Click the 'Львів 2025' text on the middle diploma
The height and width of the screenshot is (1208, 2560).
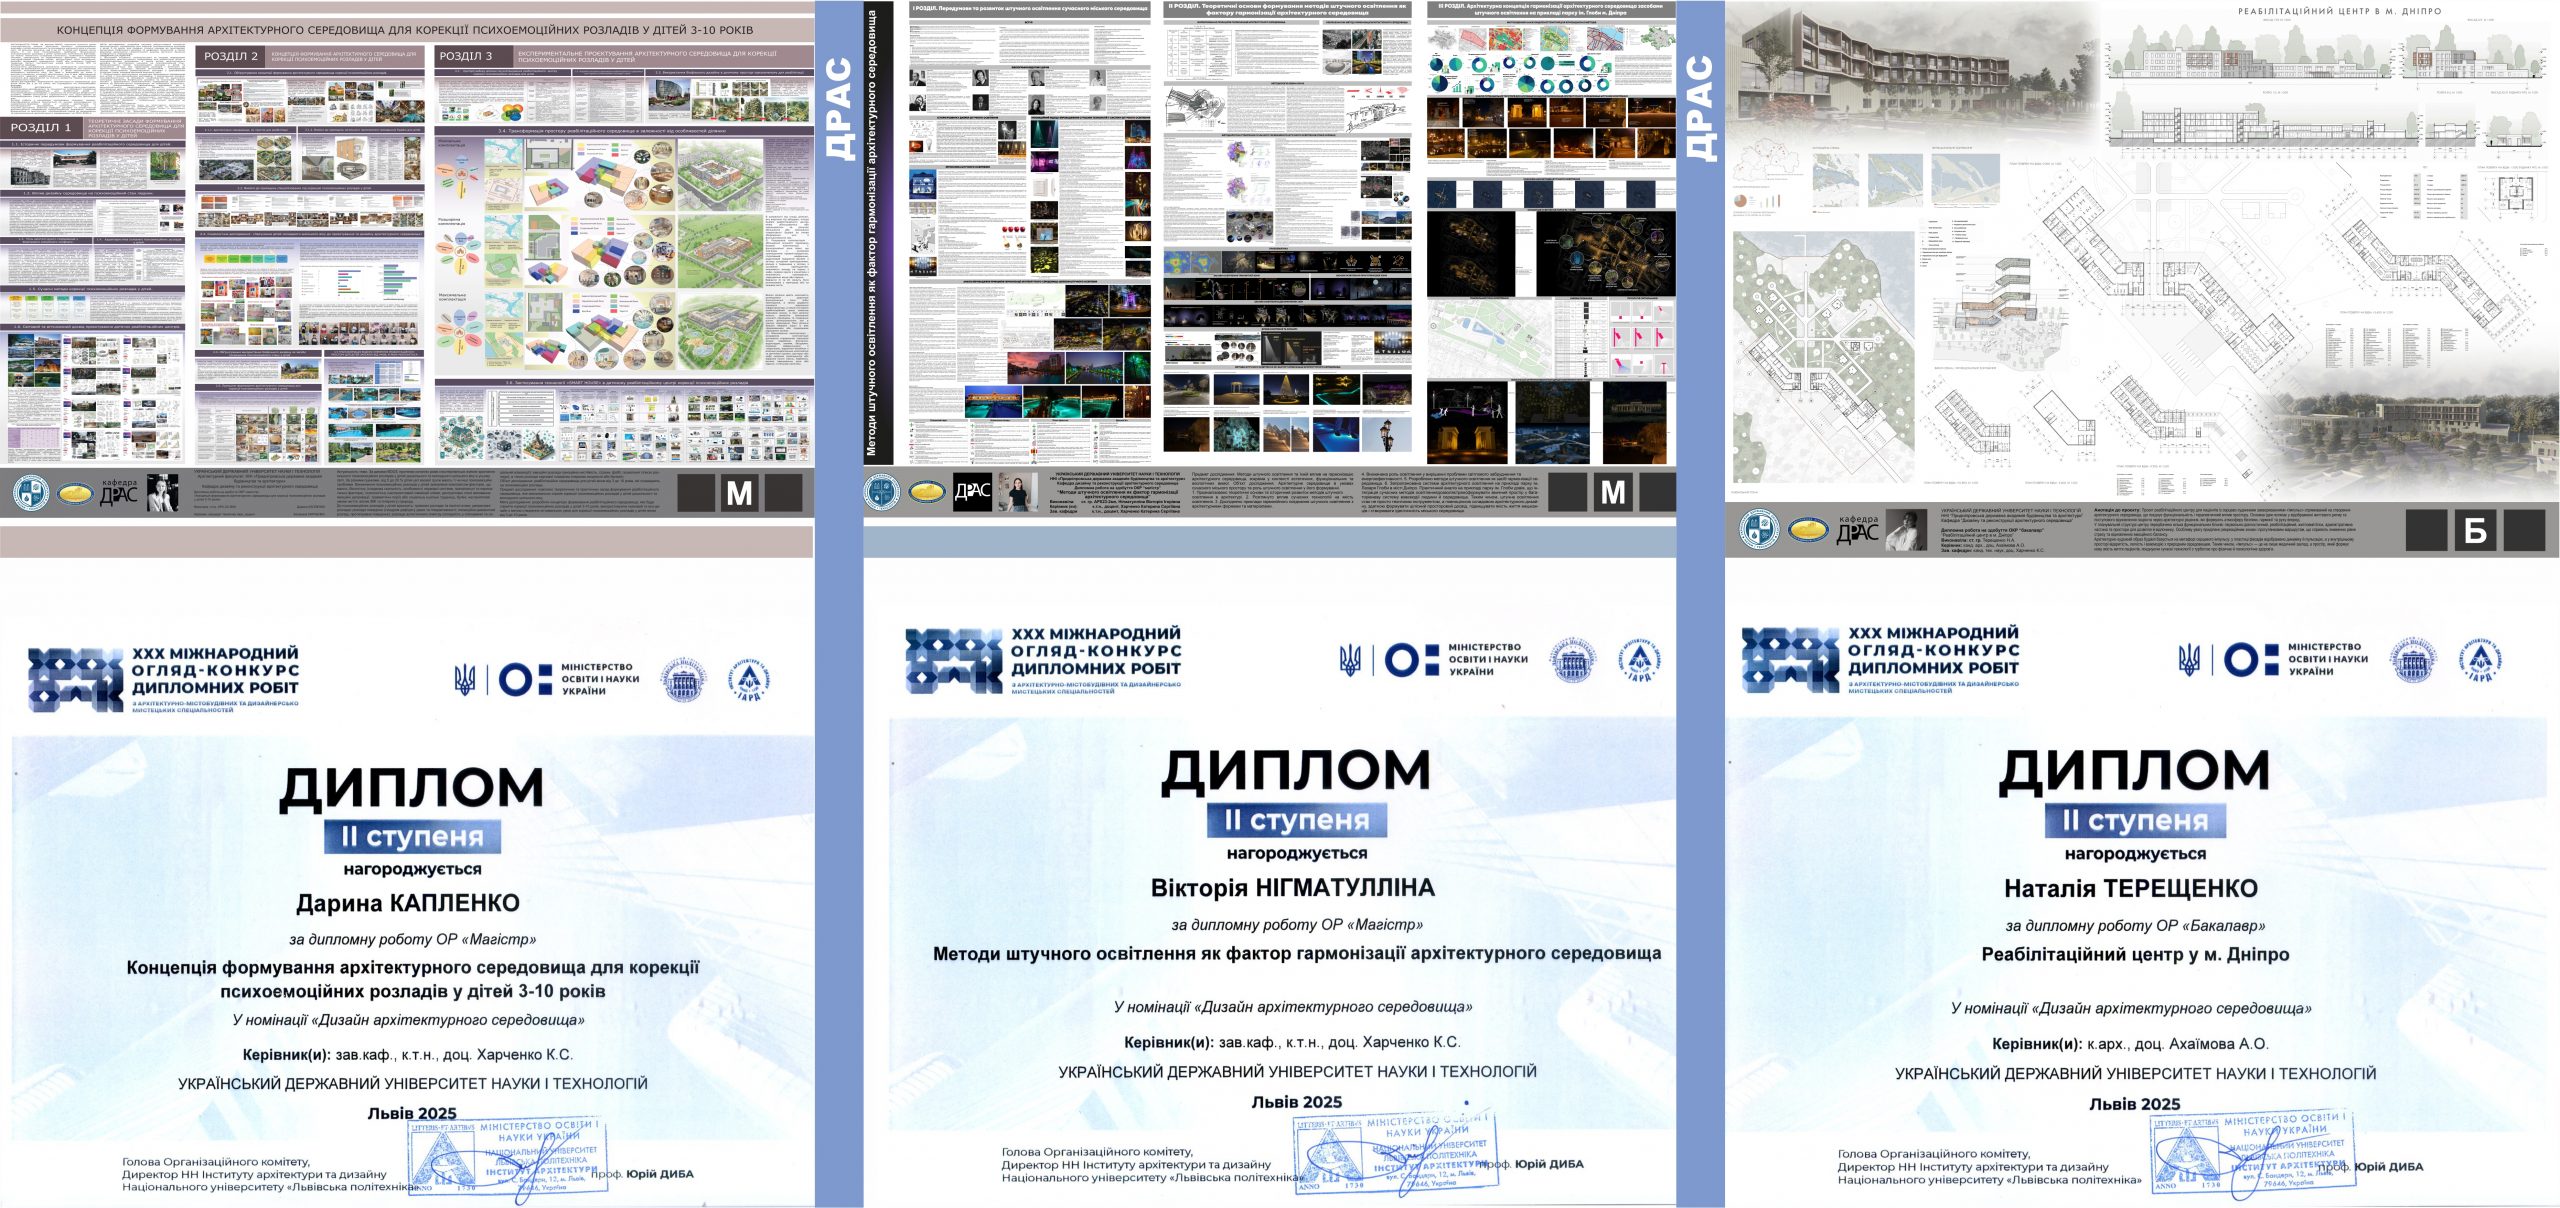[x=1296, y=1101]
